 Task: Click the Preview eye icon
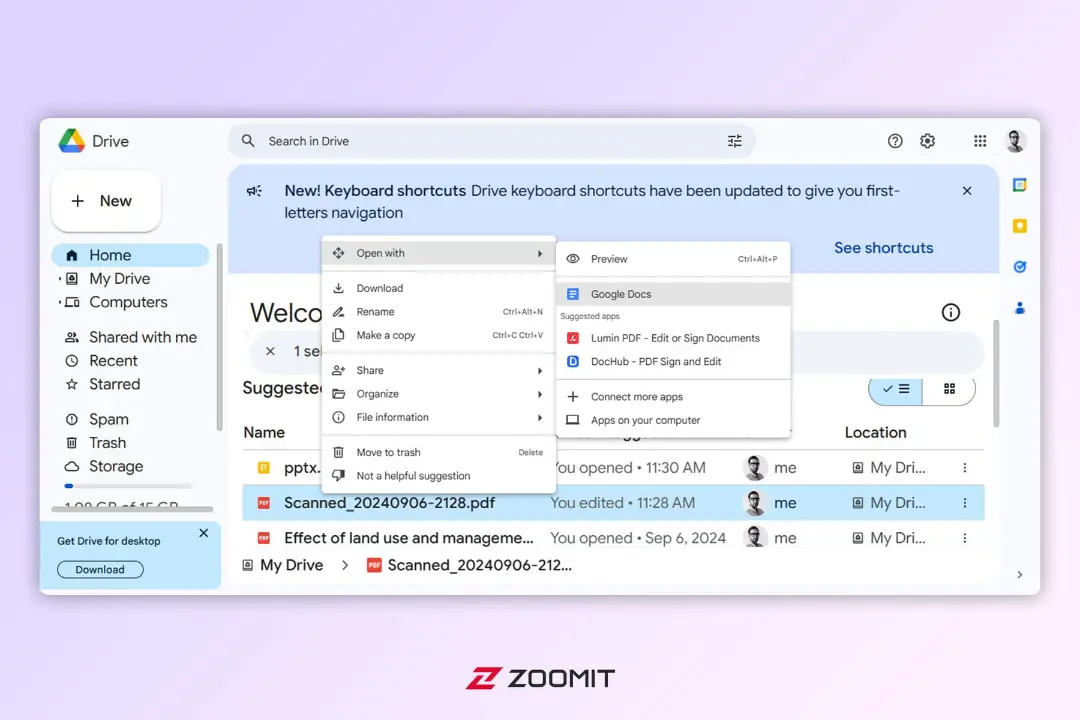pos(572,259)
